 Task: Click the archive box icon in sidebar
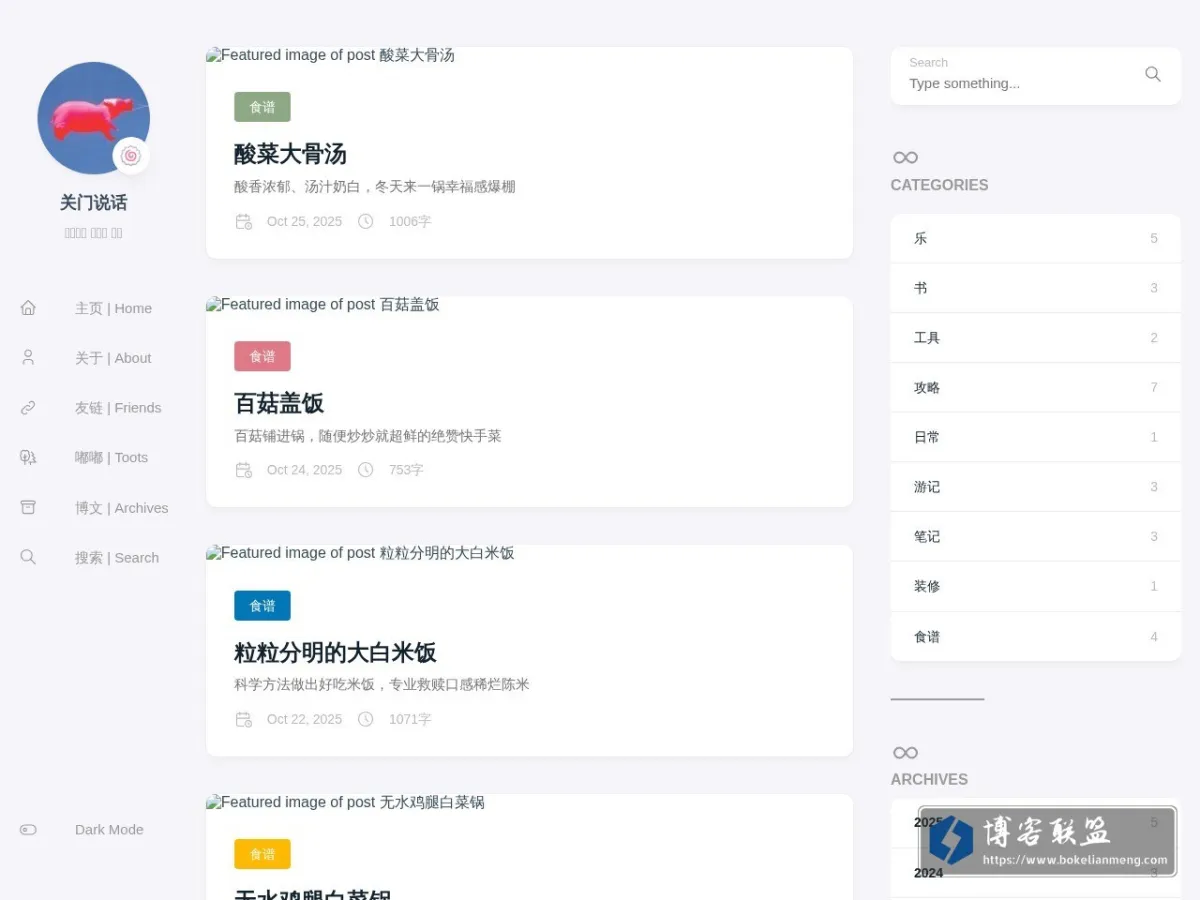point(28,508)
